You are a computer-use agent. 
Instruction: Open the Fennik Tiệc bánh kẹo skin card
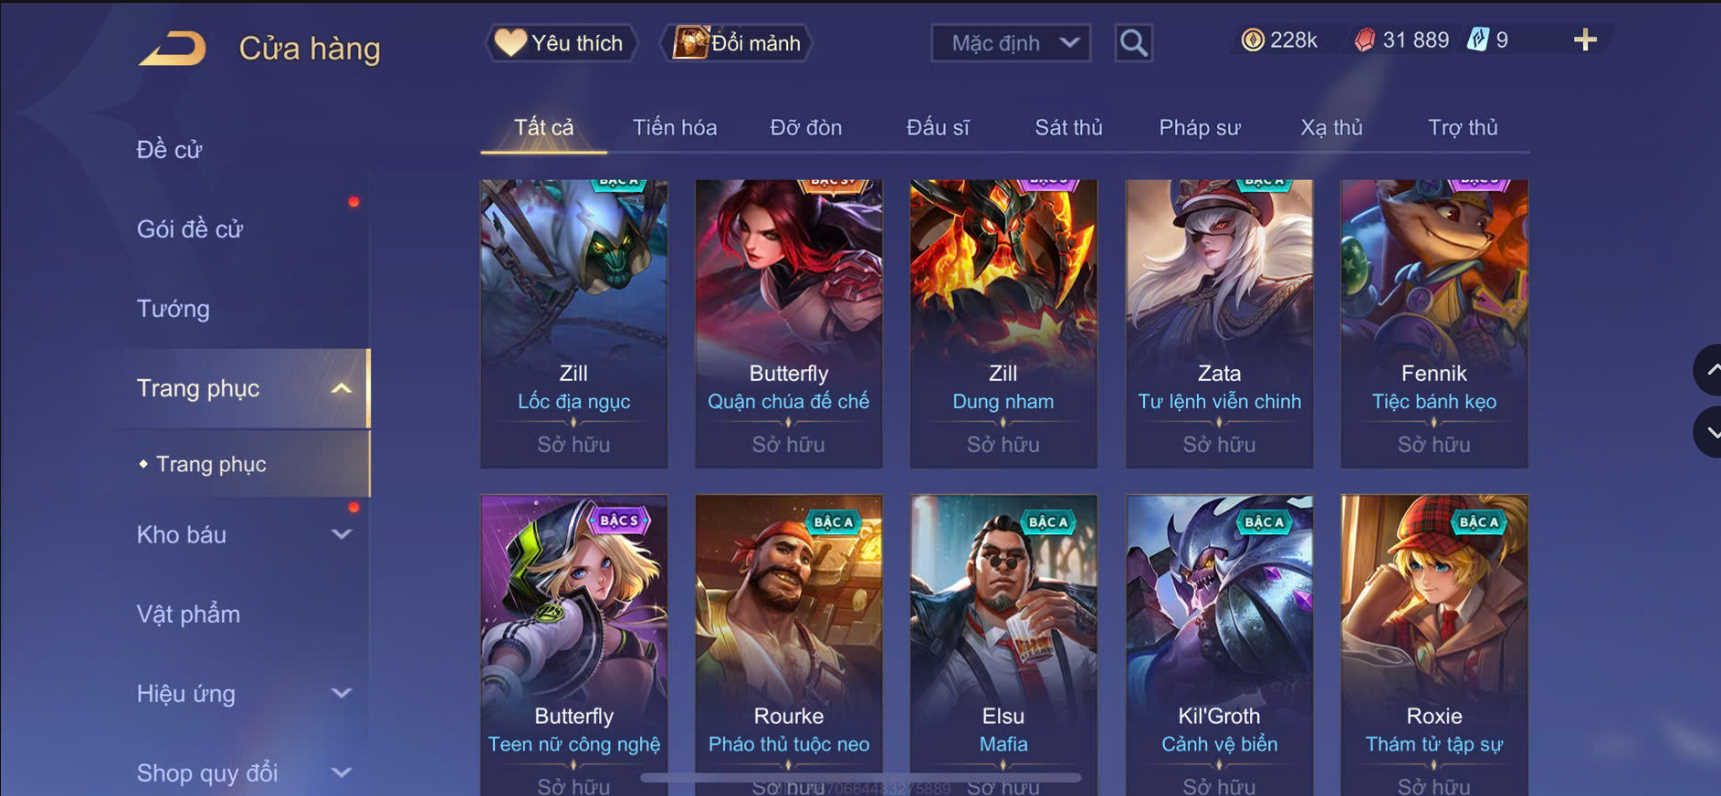[1434, 324]
